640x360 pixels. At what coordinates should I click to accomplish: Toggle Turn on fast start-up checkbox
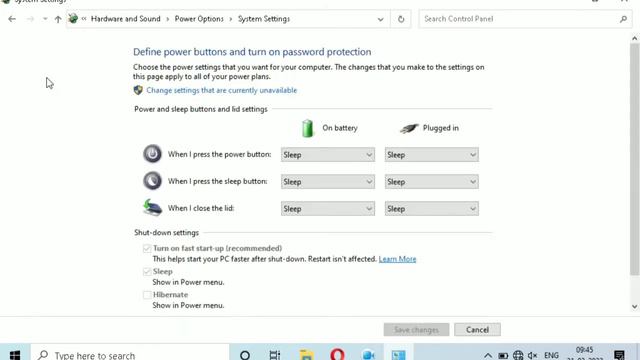tap(147, 248)
